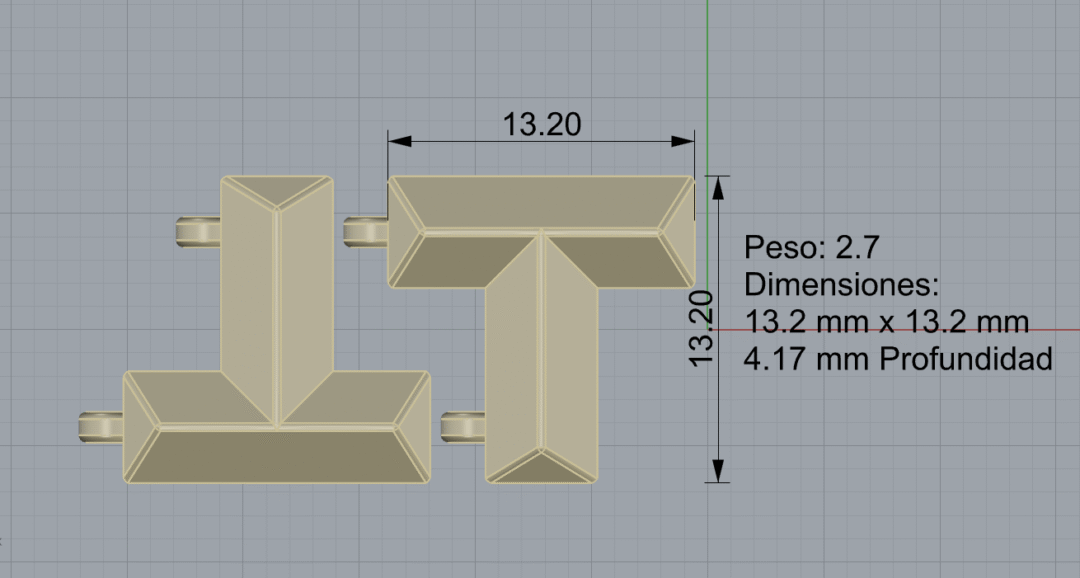Select the peg beside right T's lower stem

[462, 427]
